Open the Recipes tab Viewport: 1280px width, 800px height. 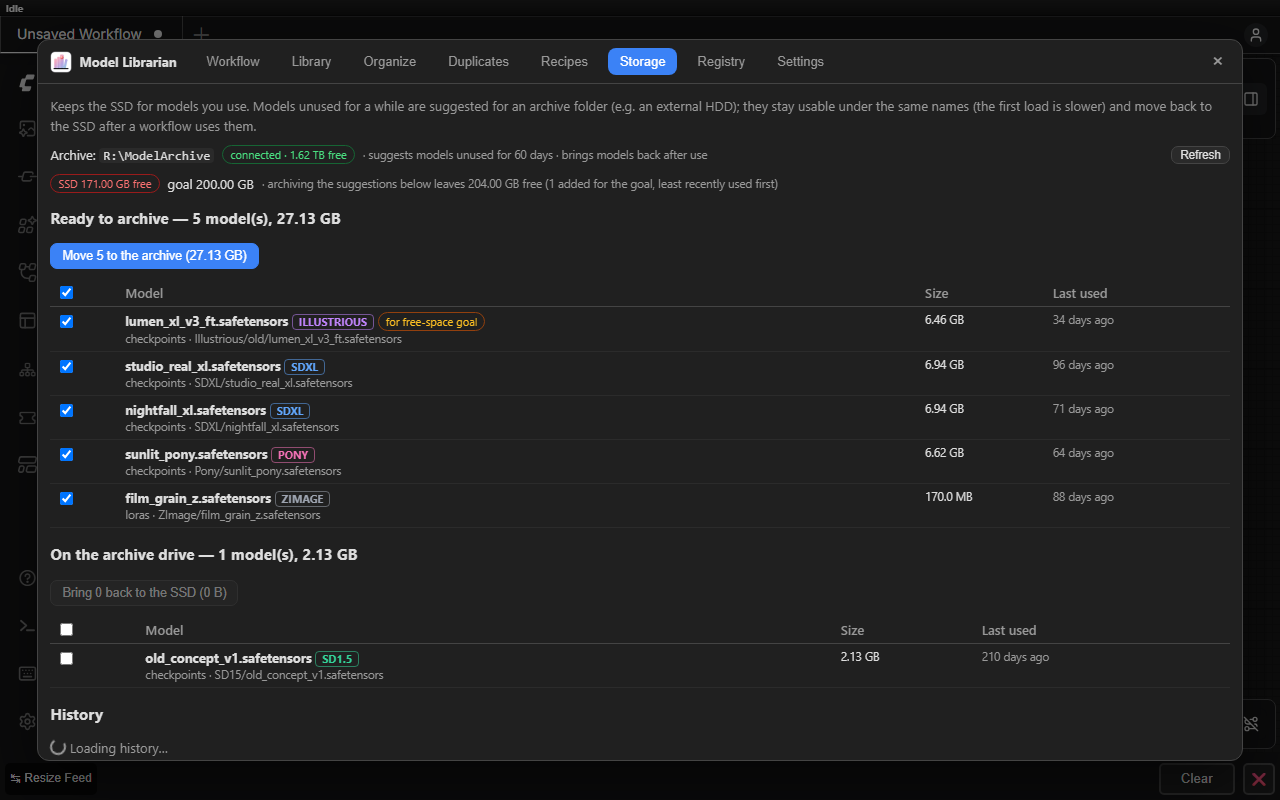coord(564,62)
